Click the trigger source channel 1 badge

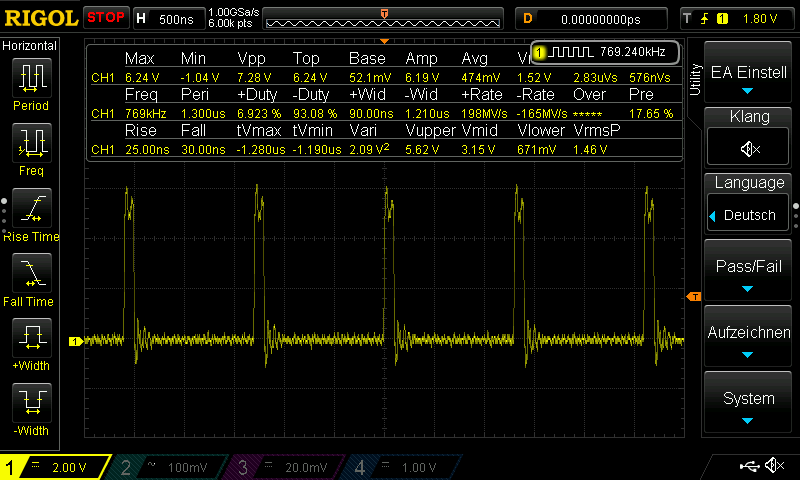[x=722, y=19]
